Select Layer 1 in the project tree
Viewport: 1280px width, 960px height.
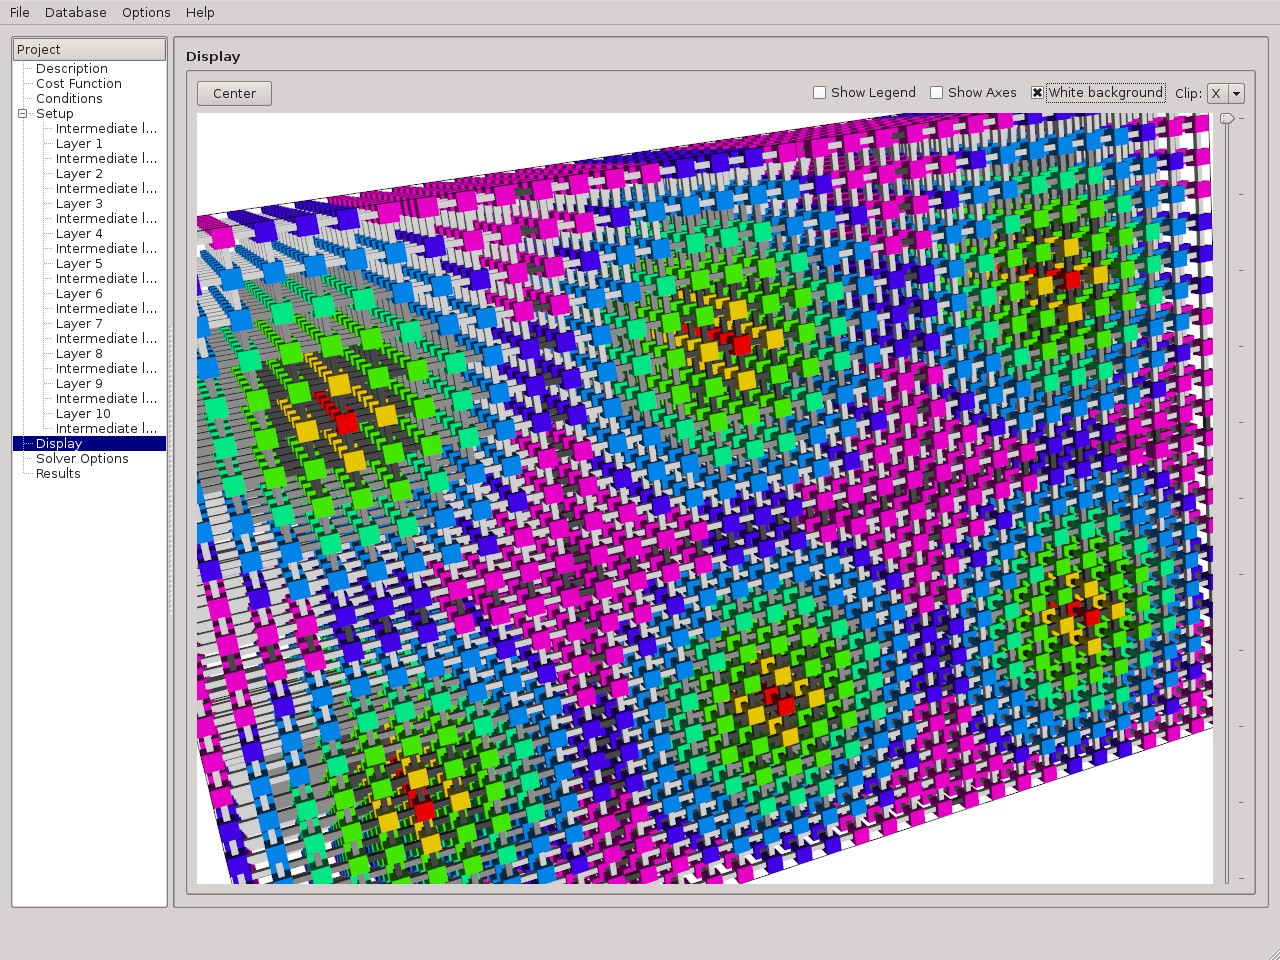pos(79,143)
